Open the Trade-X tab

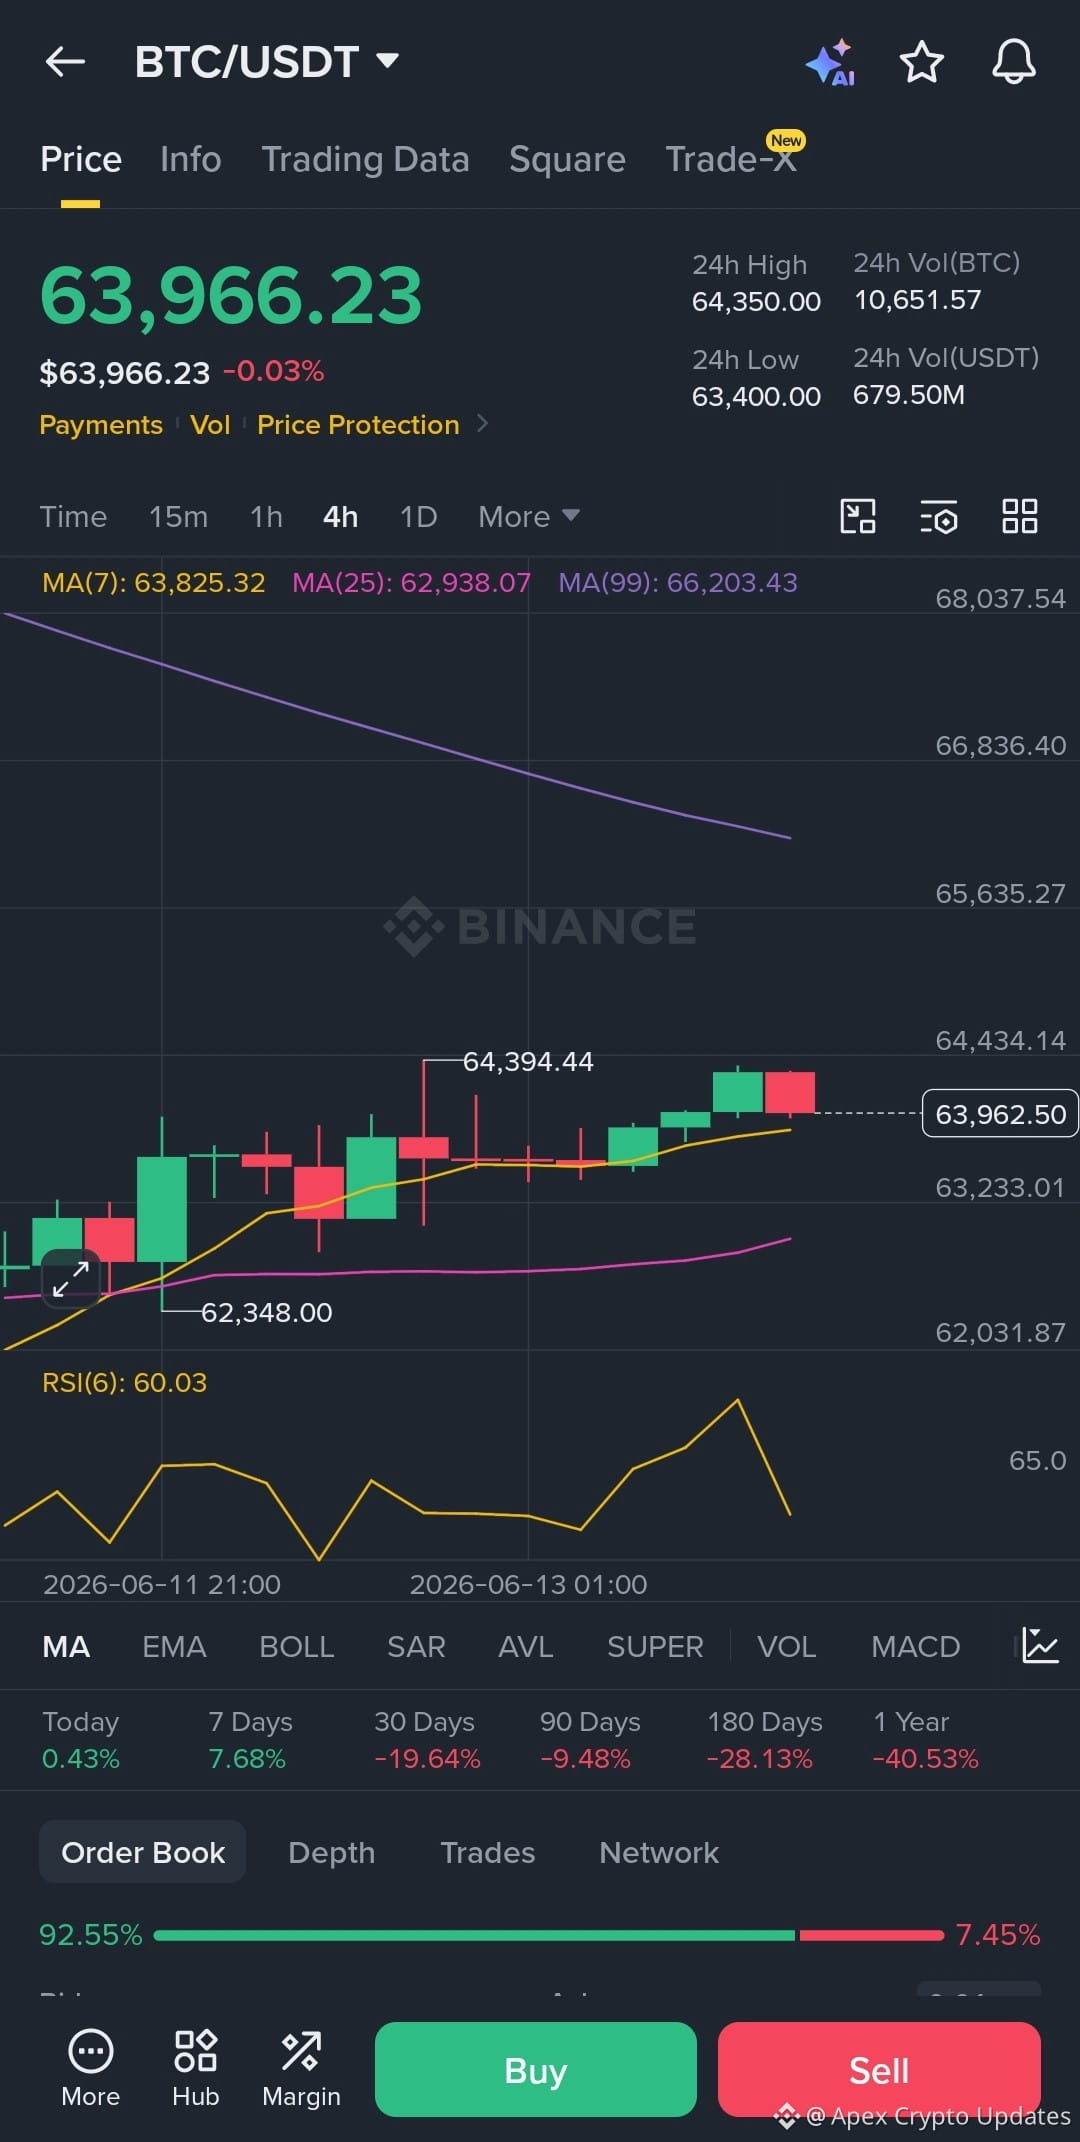tap(731, 159)
